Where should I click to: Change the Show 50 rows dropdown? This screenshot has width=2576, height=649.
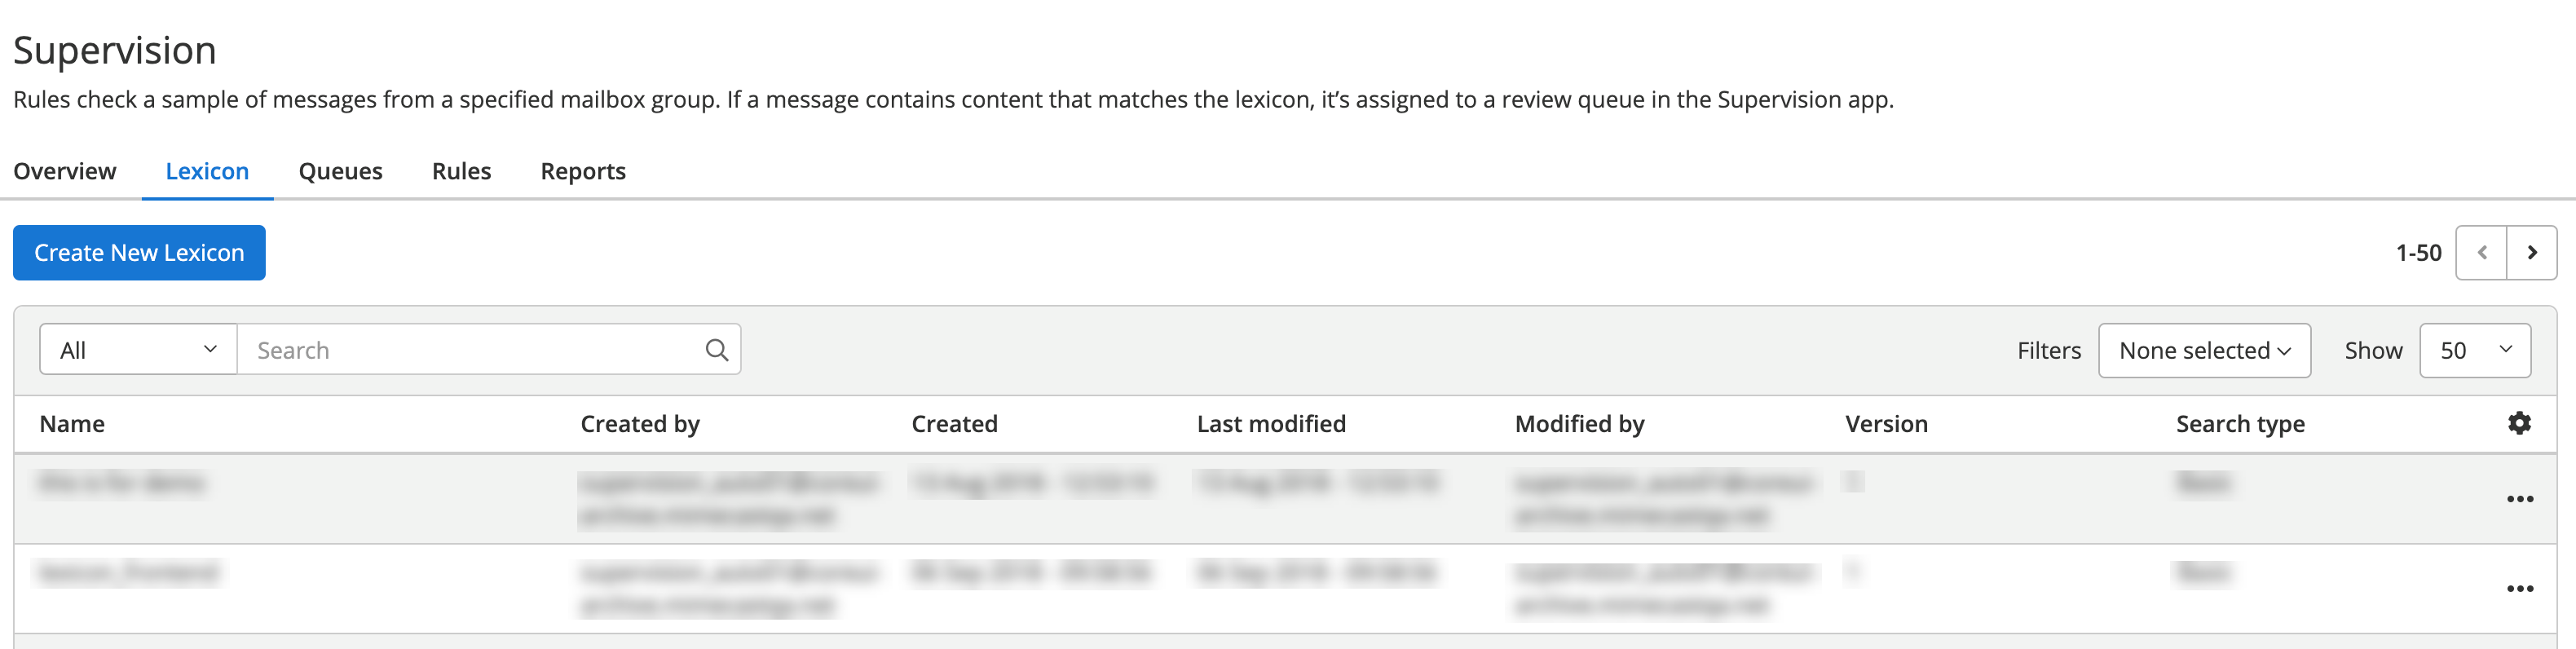(x=2474, y=351)
